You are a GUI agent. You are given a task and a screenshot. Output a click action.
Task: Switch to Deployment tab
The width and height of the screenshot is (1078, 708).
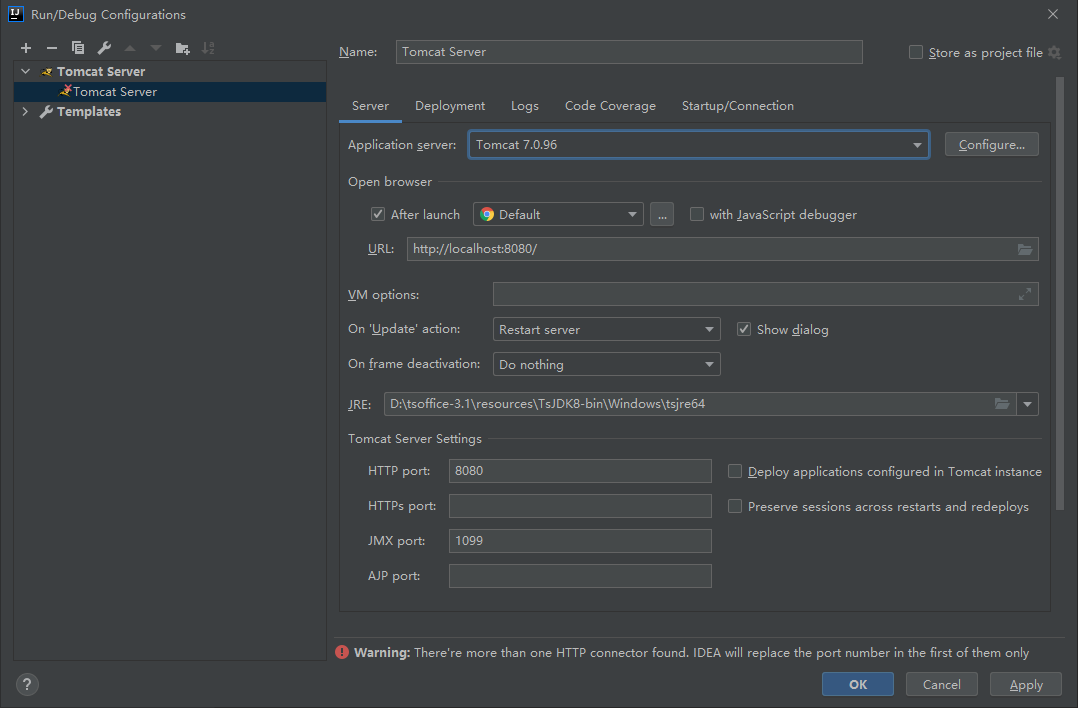tap(450, 106)
